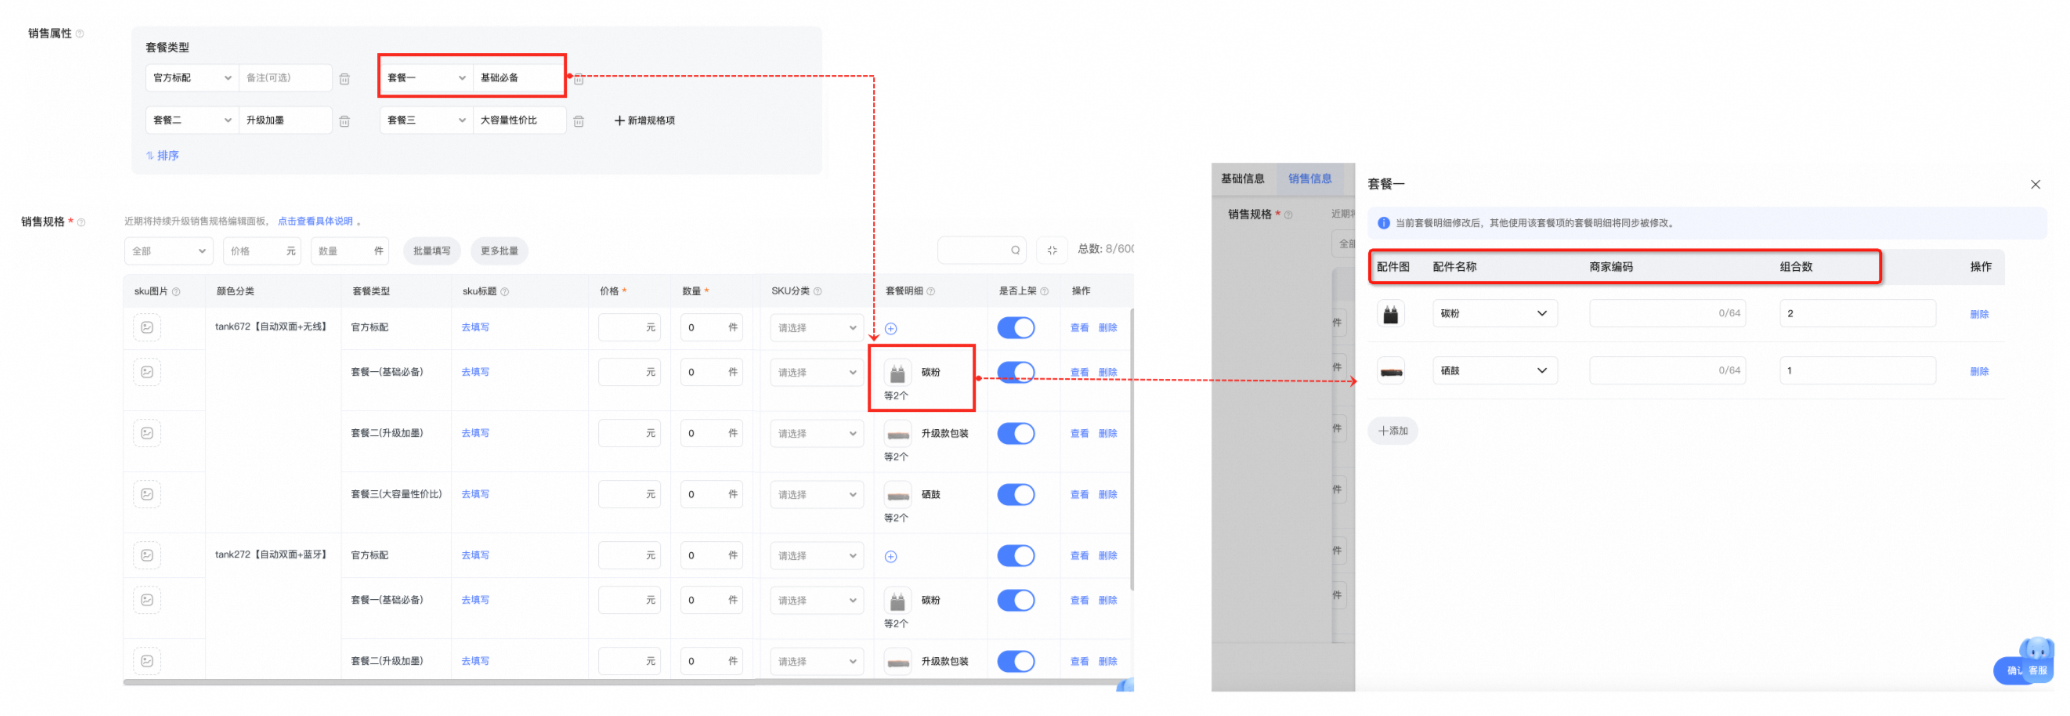Open the 碳粉 accessory name dropdown
2070x716 pixels.
coord(1494,313)
